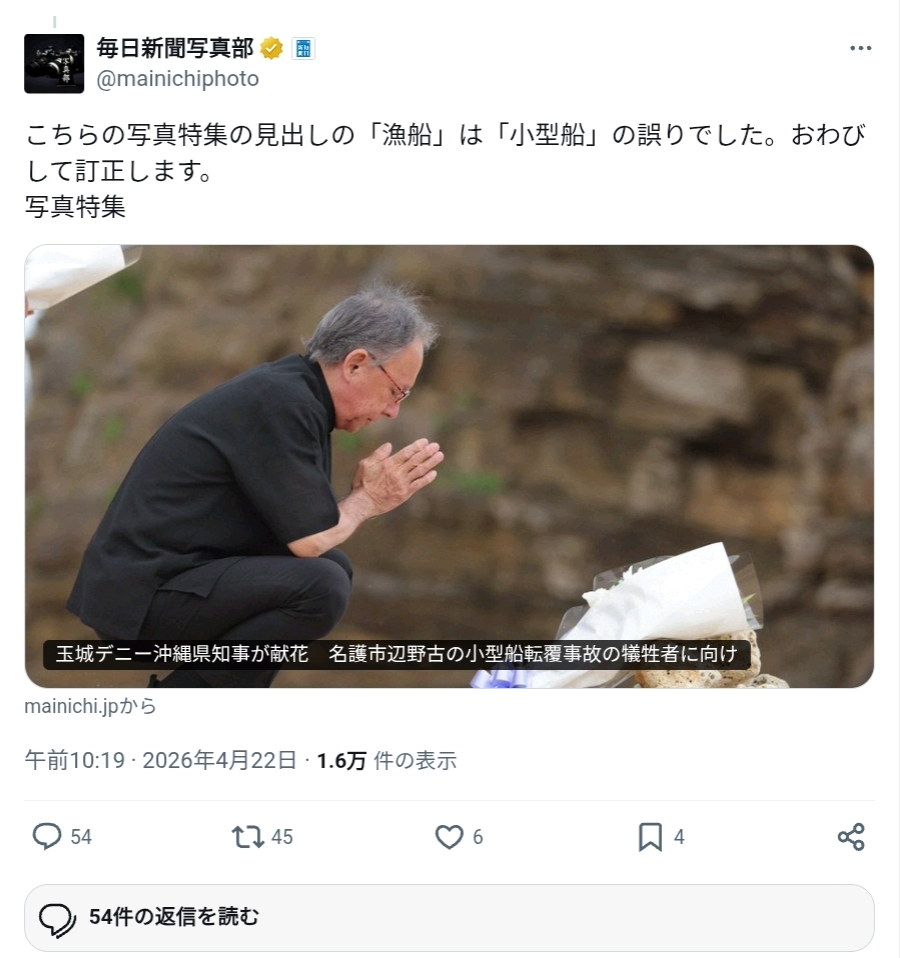Click the card headline about 玉城デニー沖縄県知事
Screen dimensions: 901x958
(396, 654)
